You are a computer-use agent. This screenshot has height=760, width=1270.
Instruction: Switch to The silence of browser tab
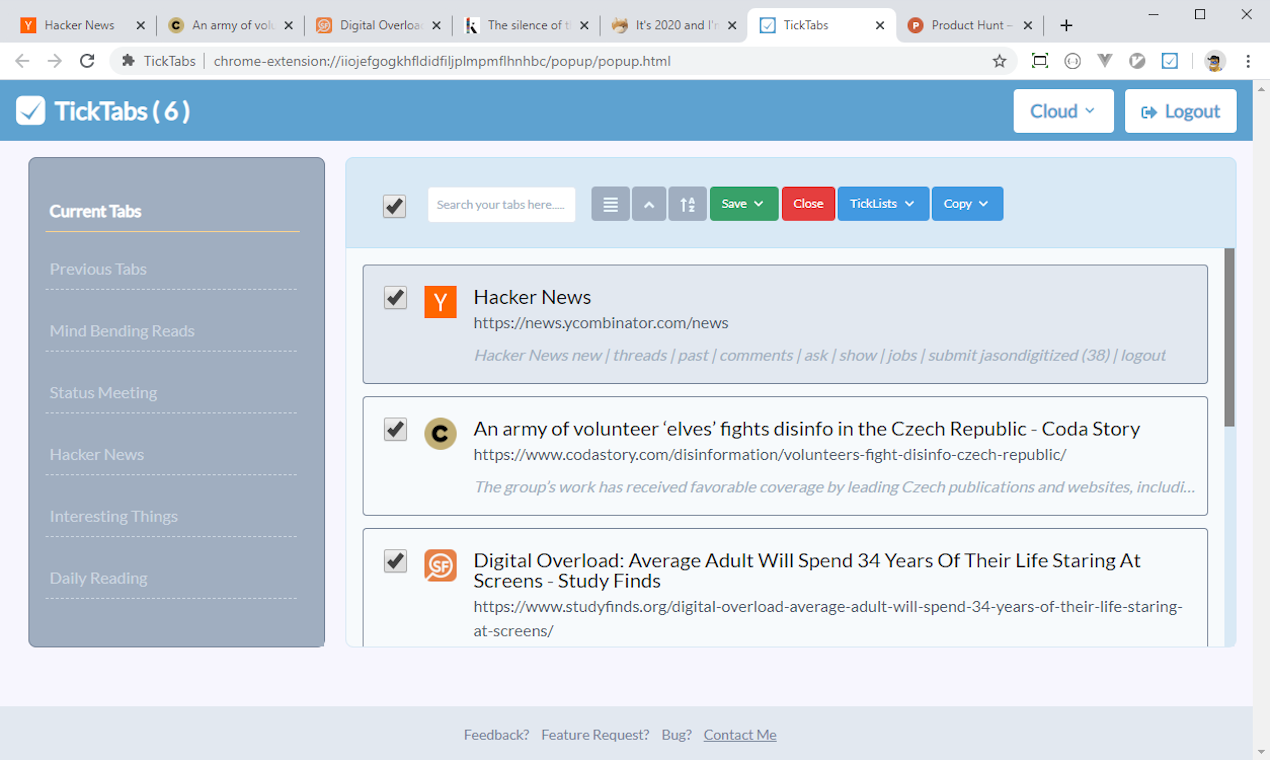[x=527, y=25]
